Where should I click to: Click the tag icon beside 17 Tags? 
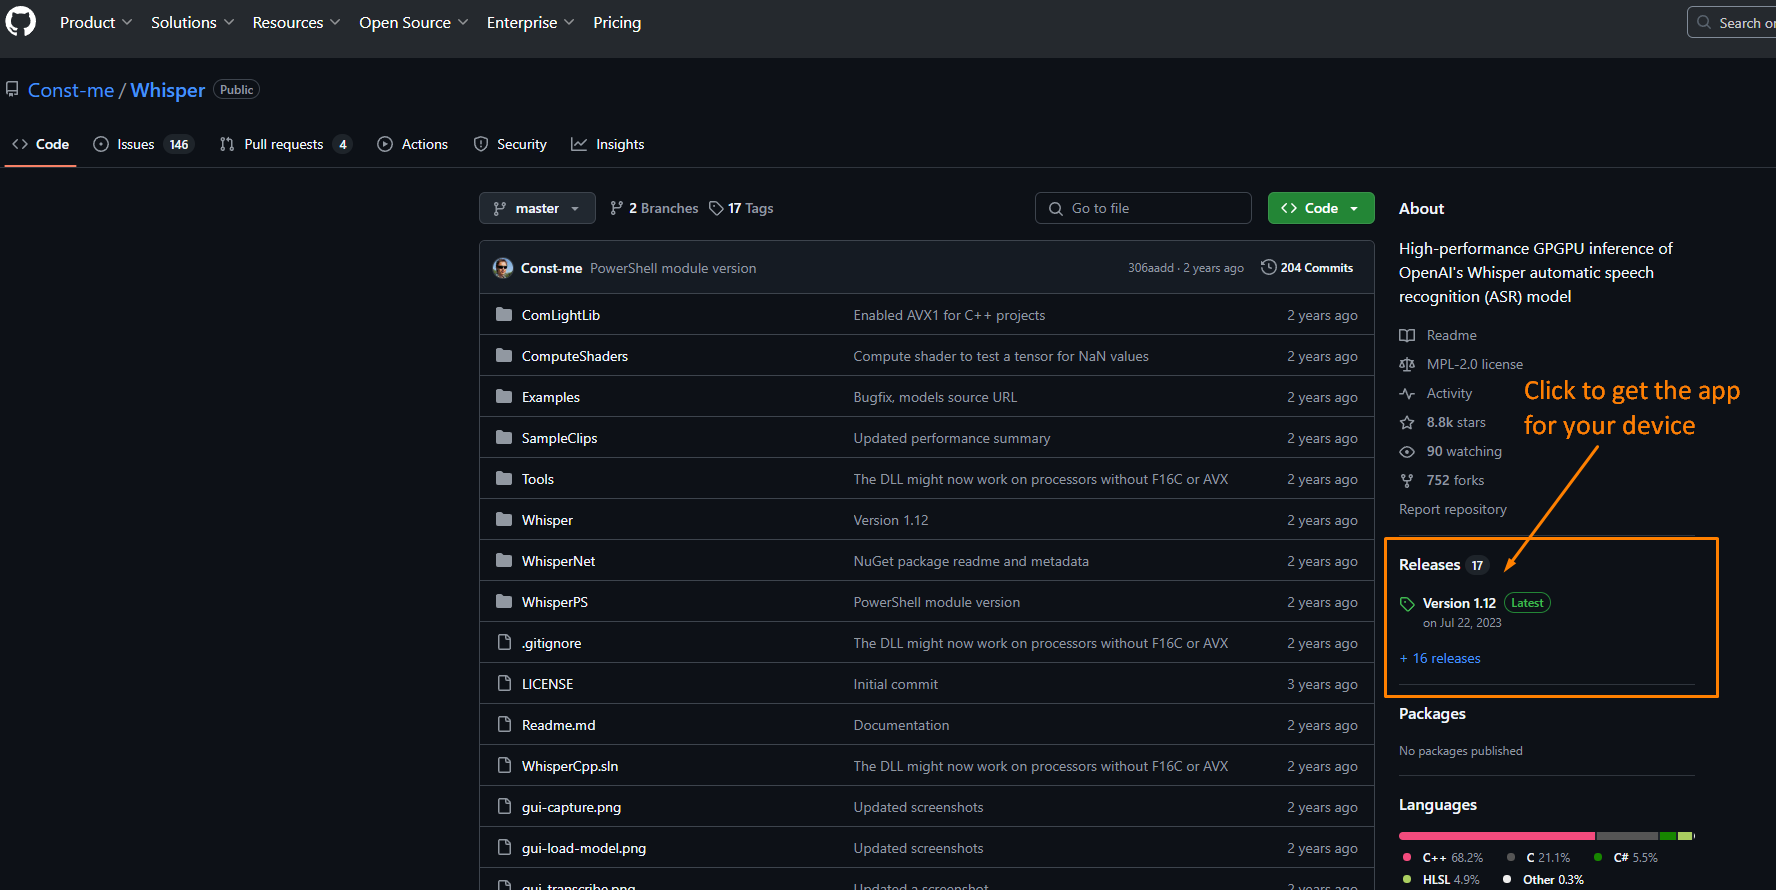(716, 208)
